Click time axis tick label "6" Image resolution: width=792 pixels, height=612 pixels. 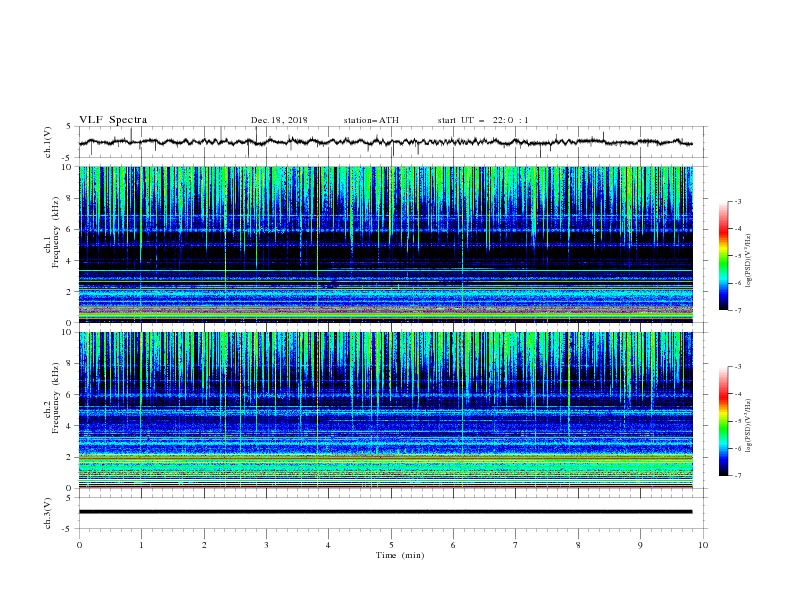453,545
